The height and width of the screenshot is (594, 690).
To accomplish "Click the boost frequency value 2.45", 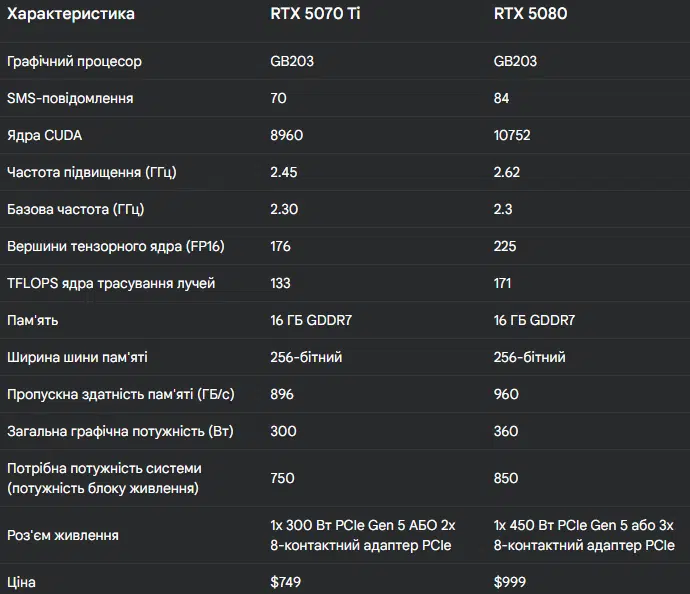I will coord(284,172).
